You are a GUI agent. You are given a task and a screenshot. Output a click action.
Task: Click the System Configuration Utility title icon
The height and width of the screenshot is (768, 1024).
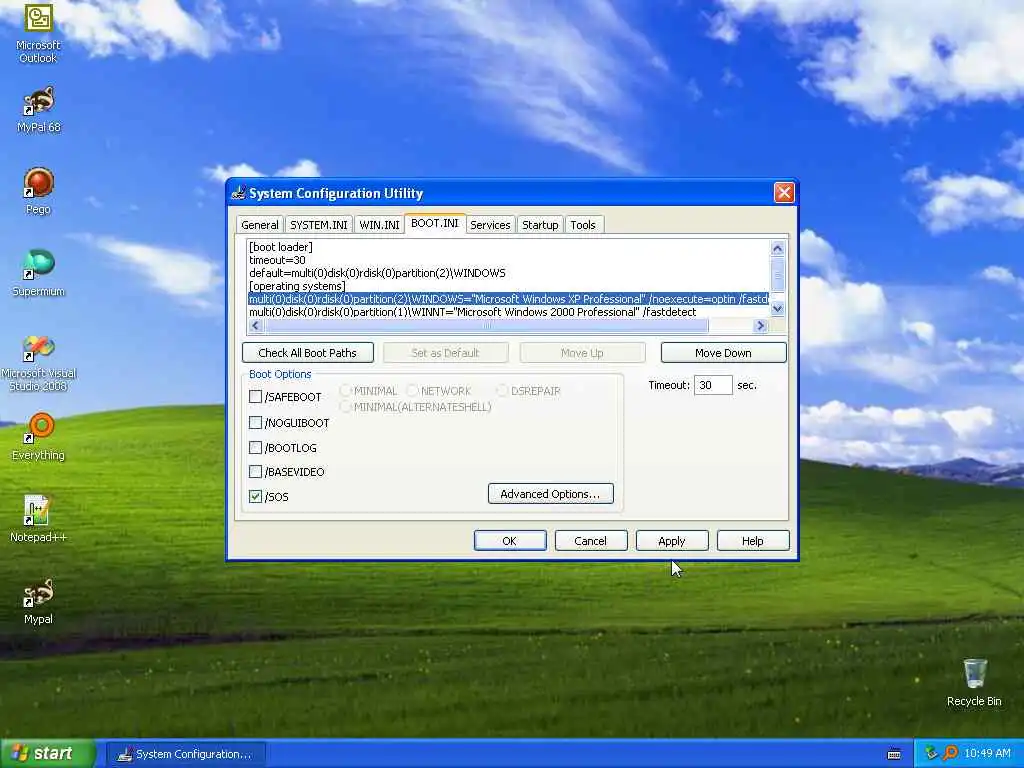(x=238, y=193)
